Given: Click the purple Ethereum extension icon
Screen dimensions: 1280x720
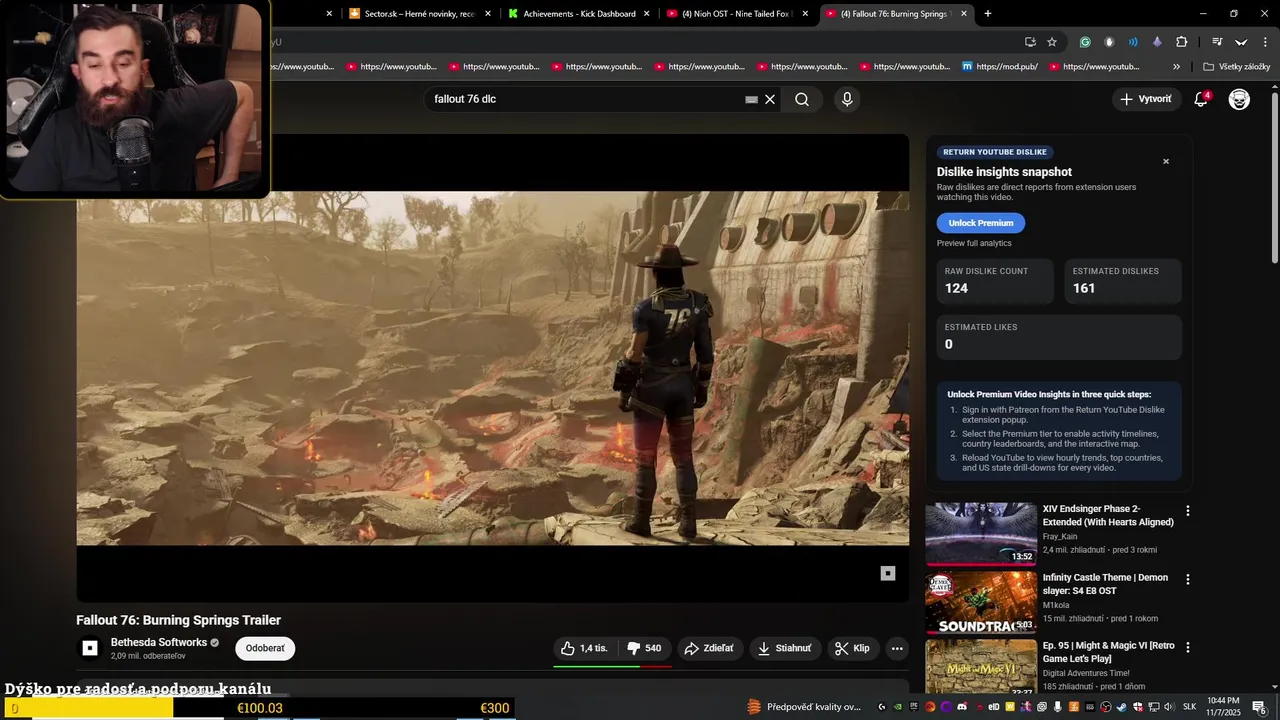Looking at the screenshot, I should pyautogui.click(x=1157, y=42).
